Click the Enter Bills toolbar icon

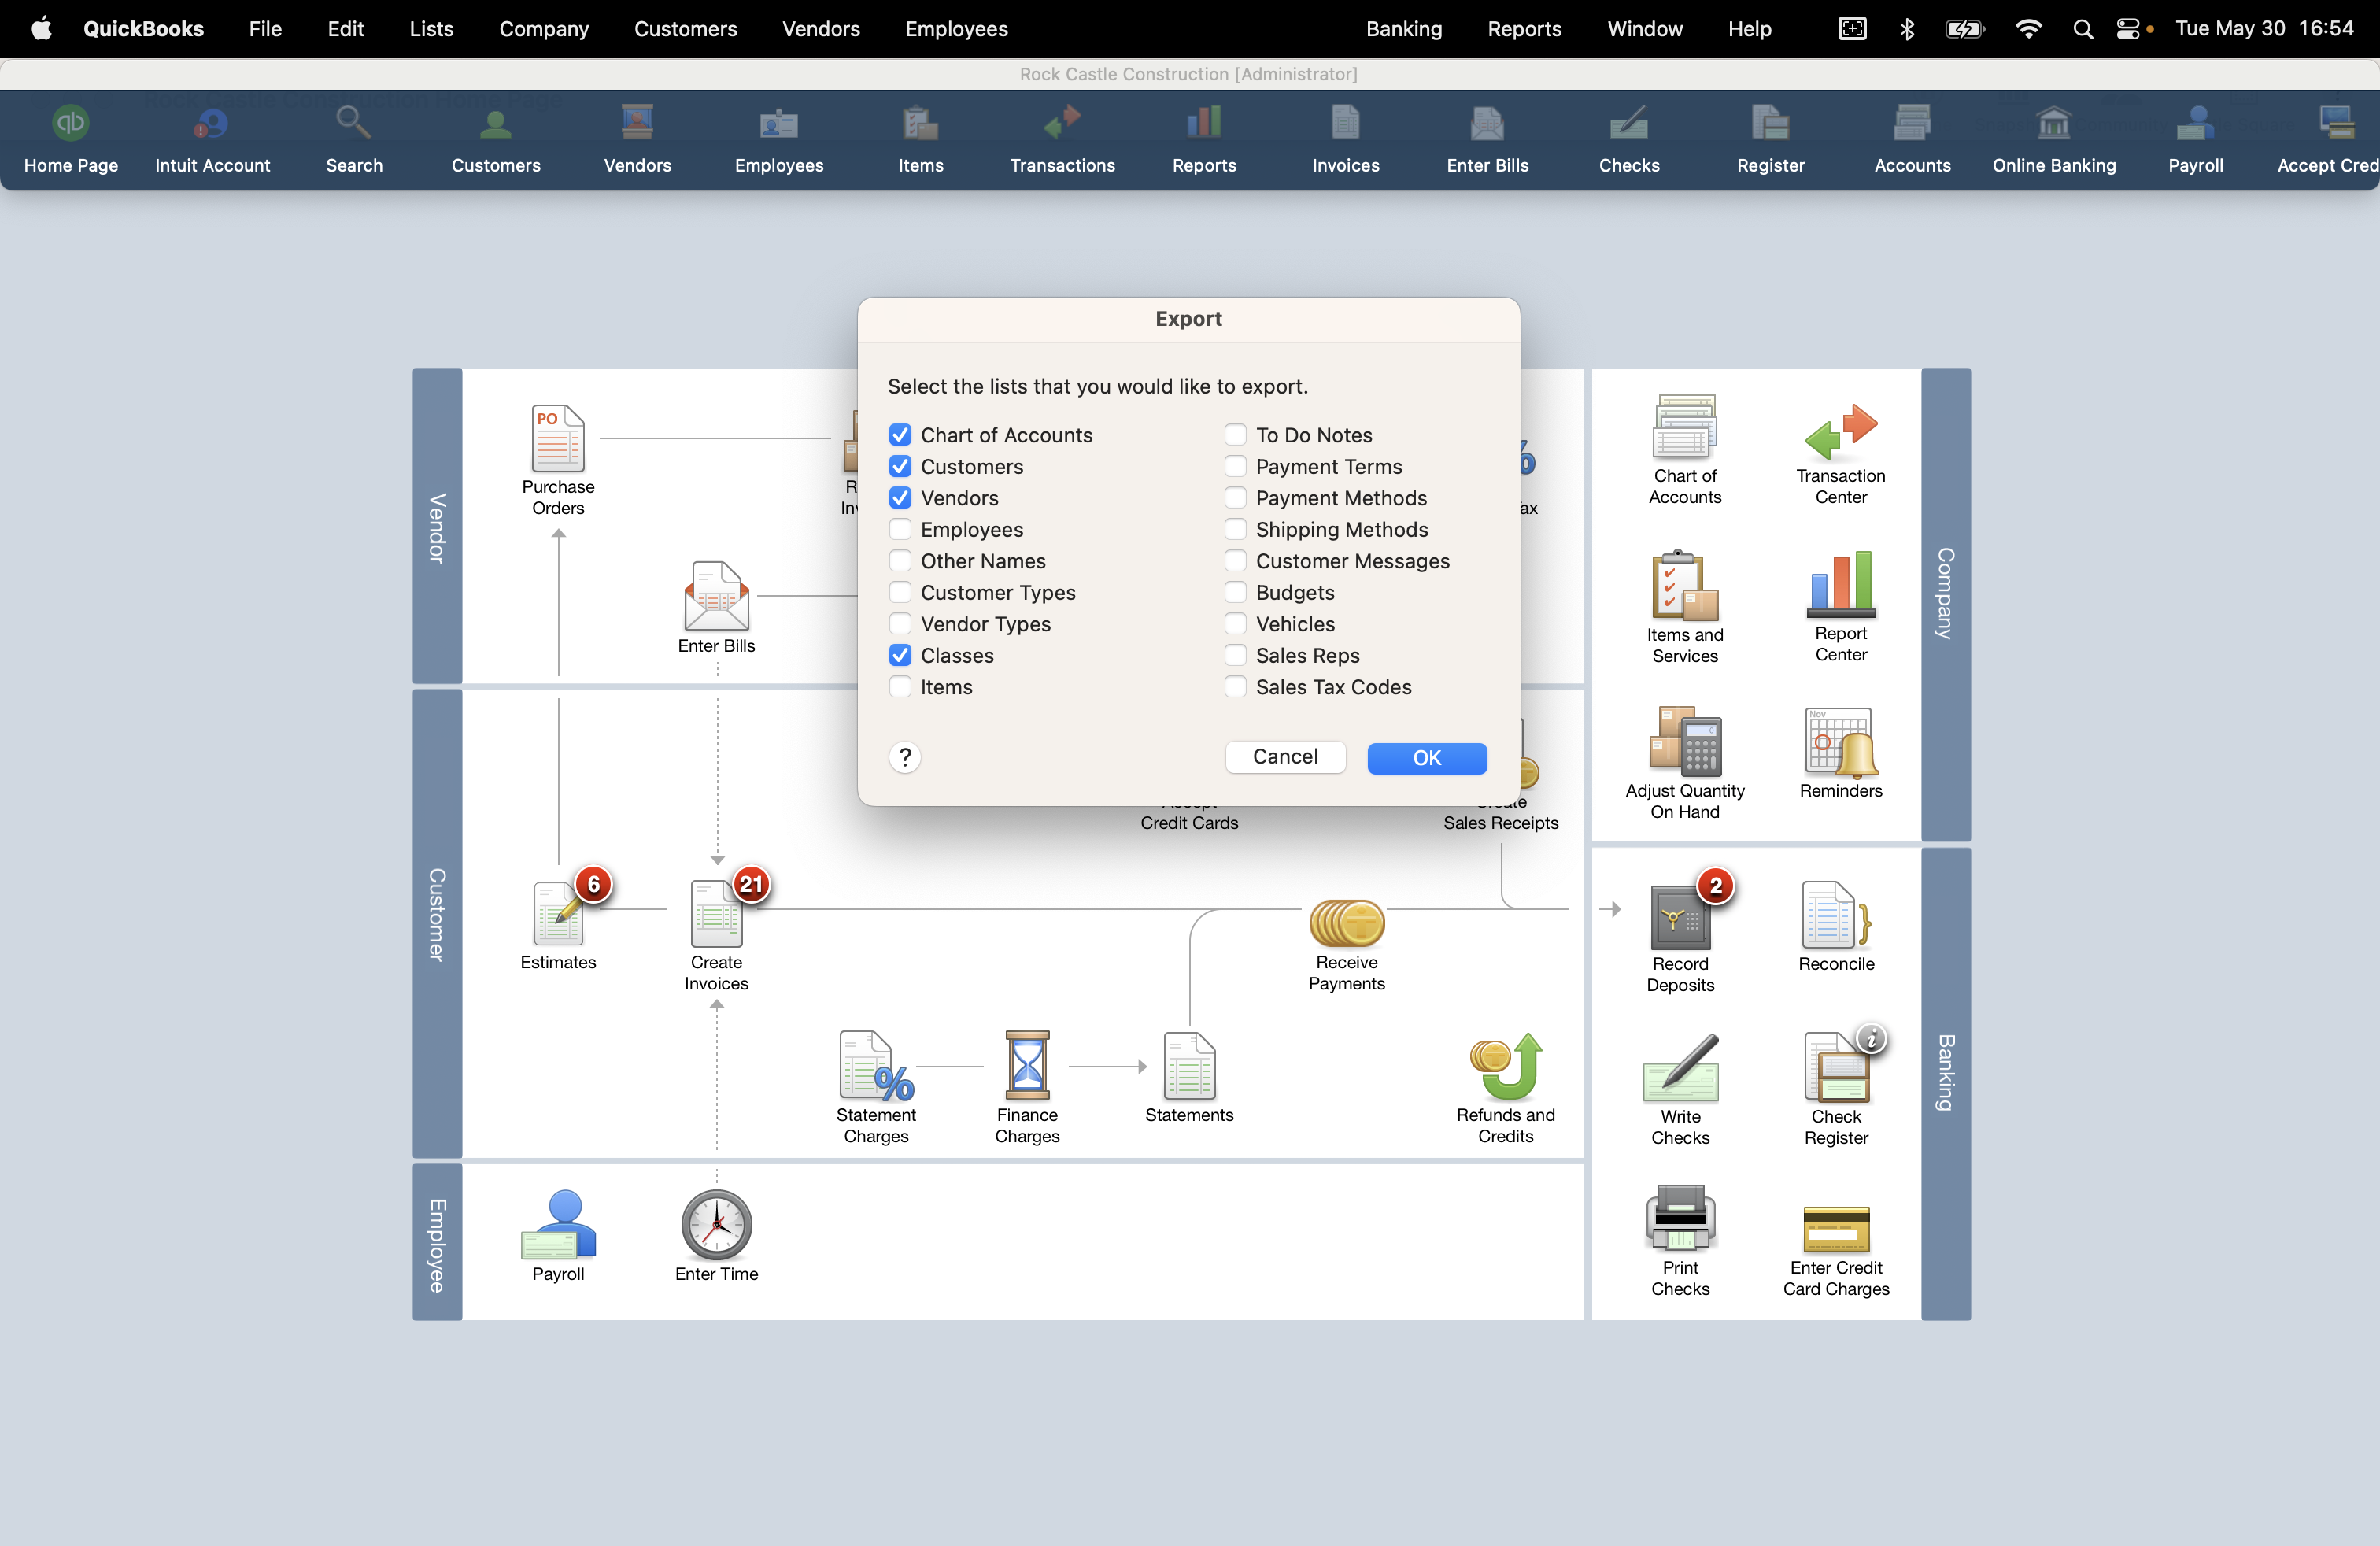[1487, 140]
